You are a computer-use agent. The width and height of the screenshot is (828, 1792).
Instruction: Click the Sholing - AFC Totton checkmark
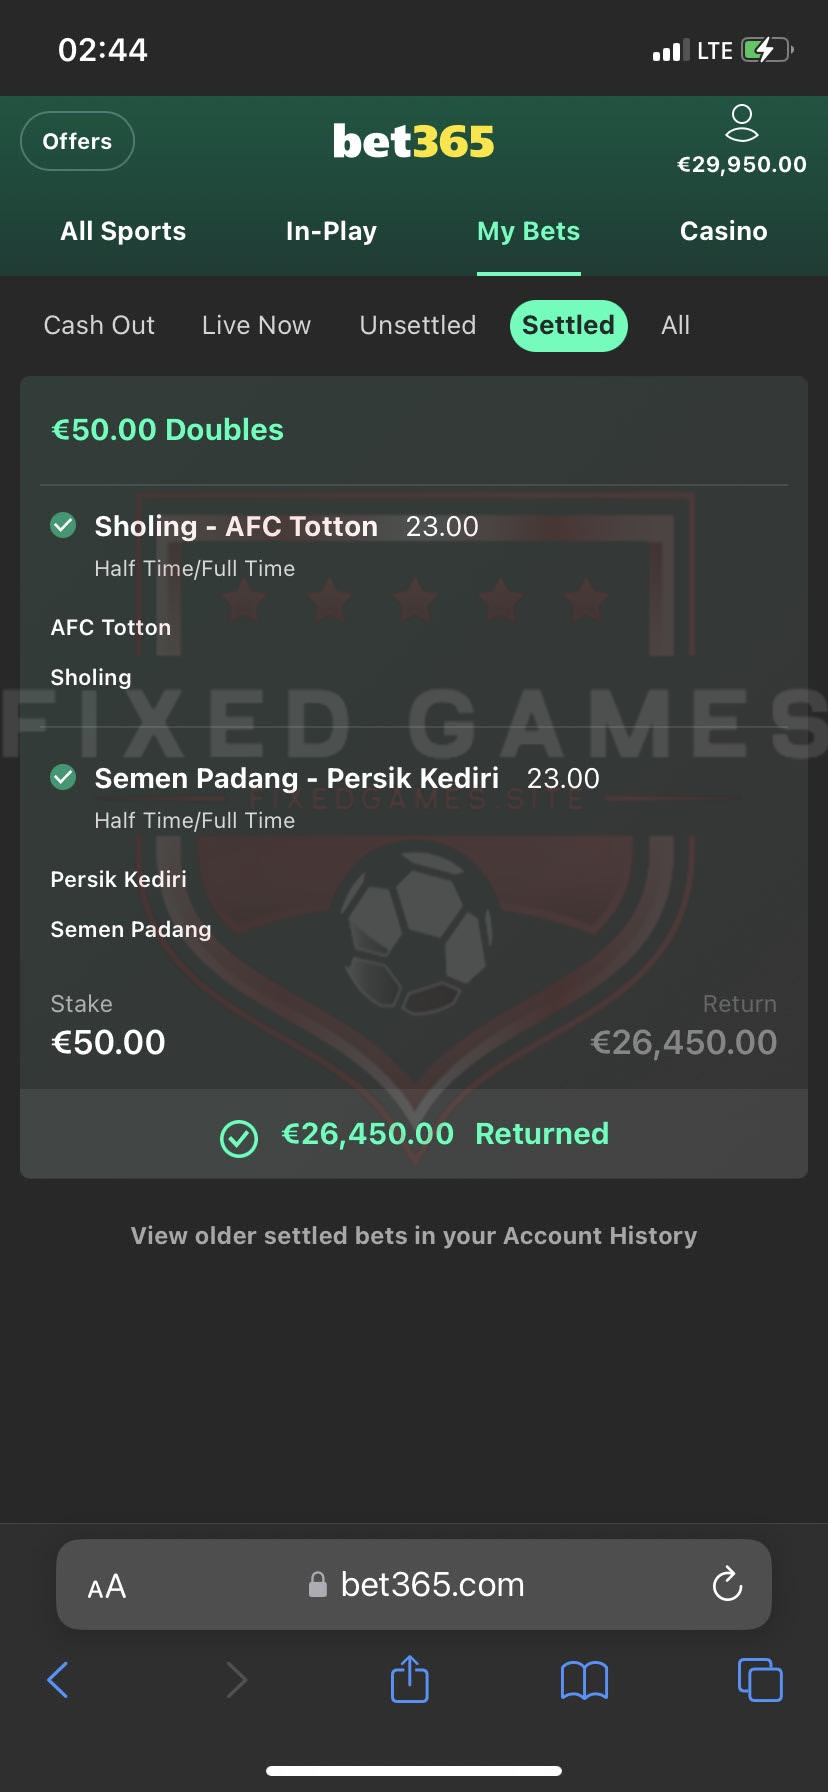pos(63,525)
